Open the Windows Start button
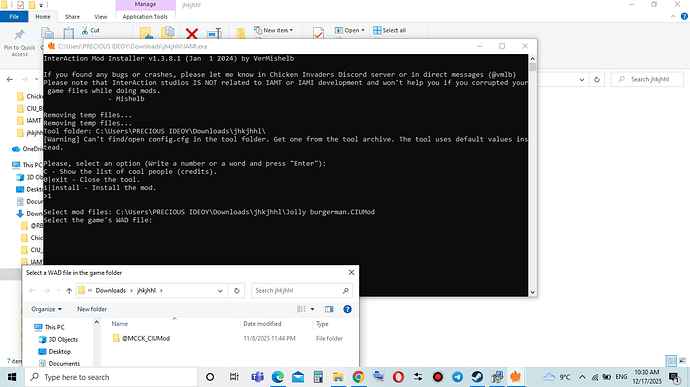The width and height of the screenshot is (690, 387). click(12, 377)
